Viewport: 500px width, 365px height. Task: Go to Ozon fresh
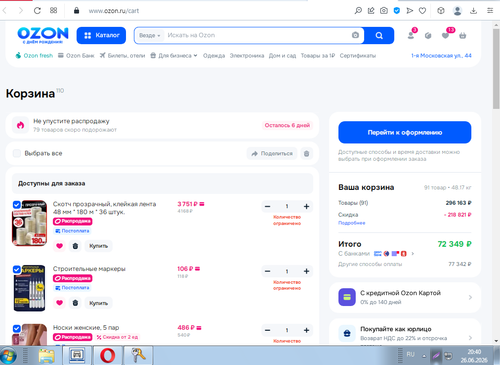click(x=34, y=55)
